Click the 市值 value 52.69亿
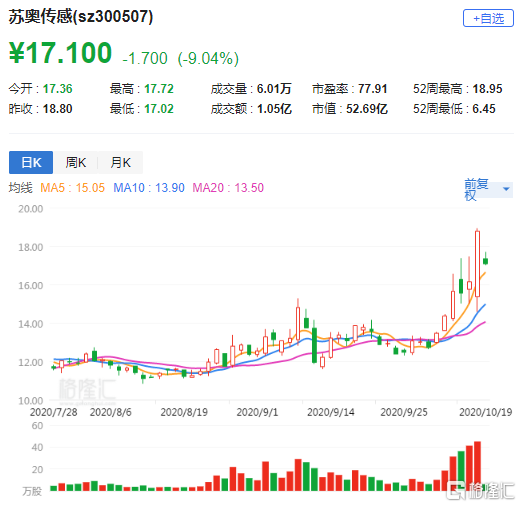The height and width of the screenshot is (507, 521). [367, 109]
